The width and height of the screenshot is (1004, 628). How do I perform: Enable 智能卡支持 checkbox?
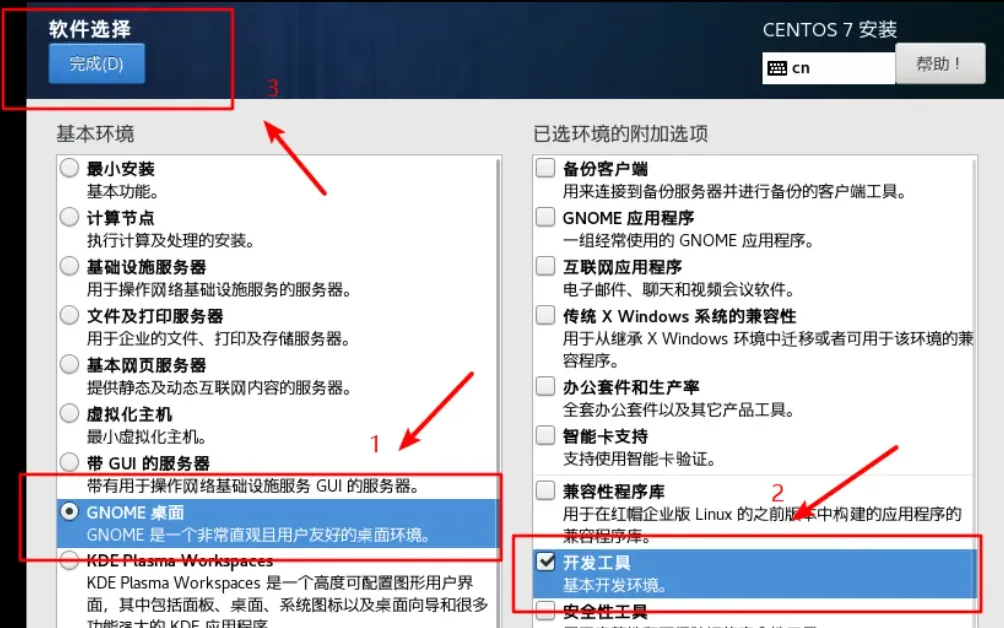click(546, 435)
